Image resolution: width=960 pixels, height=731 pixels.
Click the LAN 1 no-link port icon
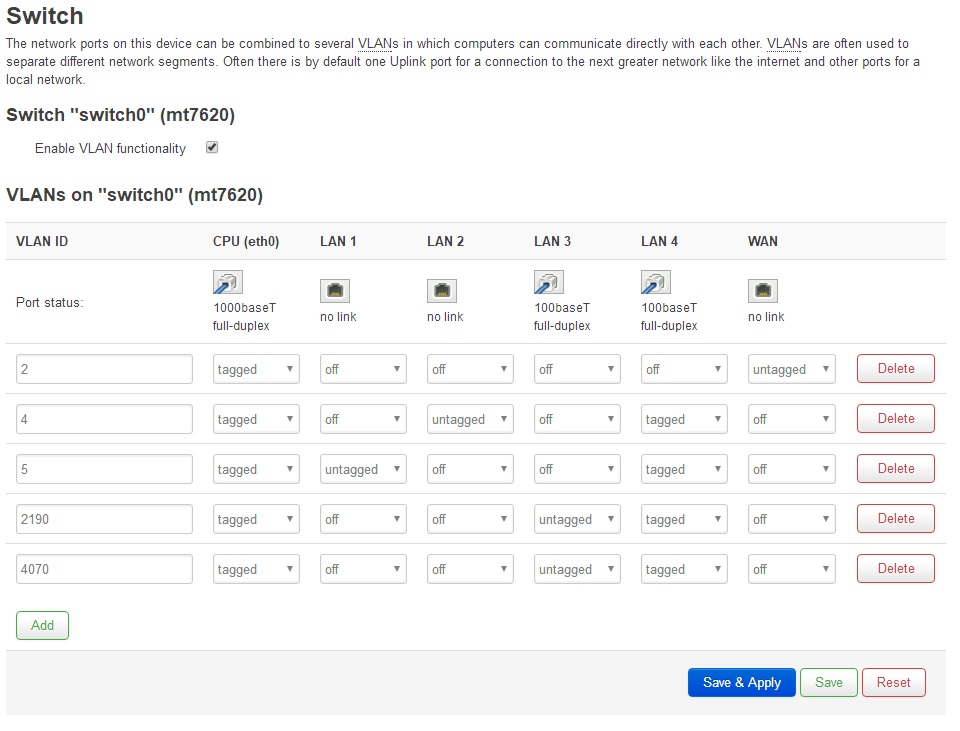pyautogui.click(x=334, y=289)
